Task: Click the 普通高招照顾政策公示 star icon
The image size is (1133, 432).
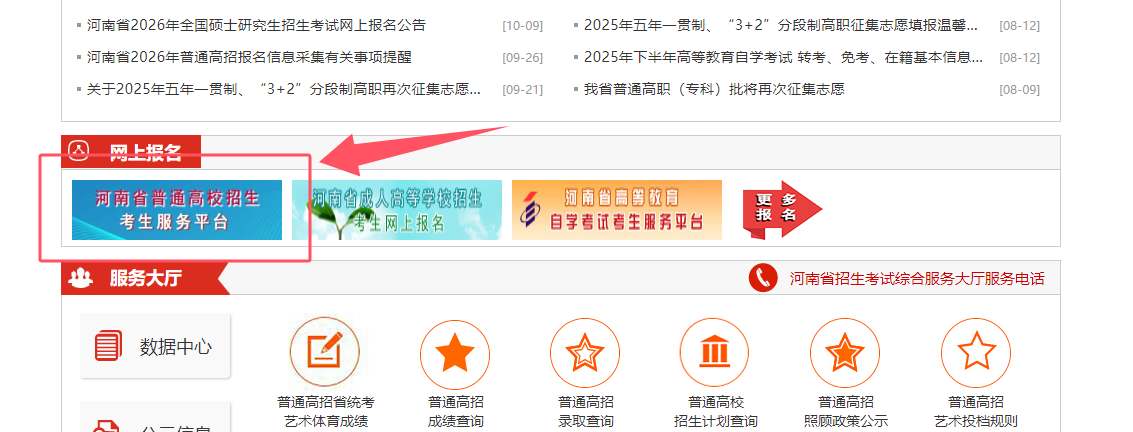Action: tap(845, 354)
